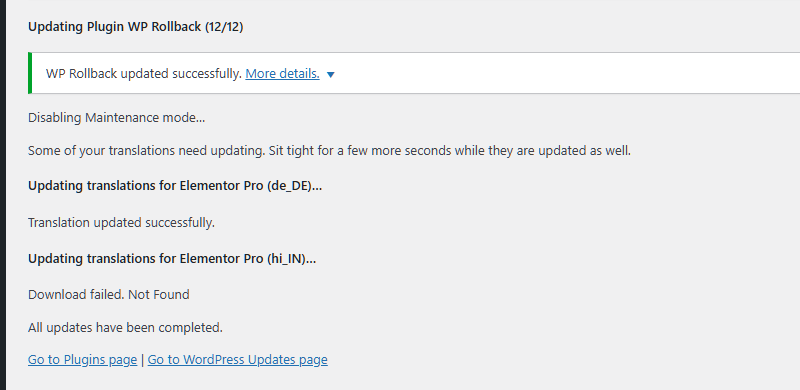
Task: Click the "Translation updated successfully." text
Action: click(121, 223)
